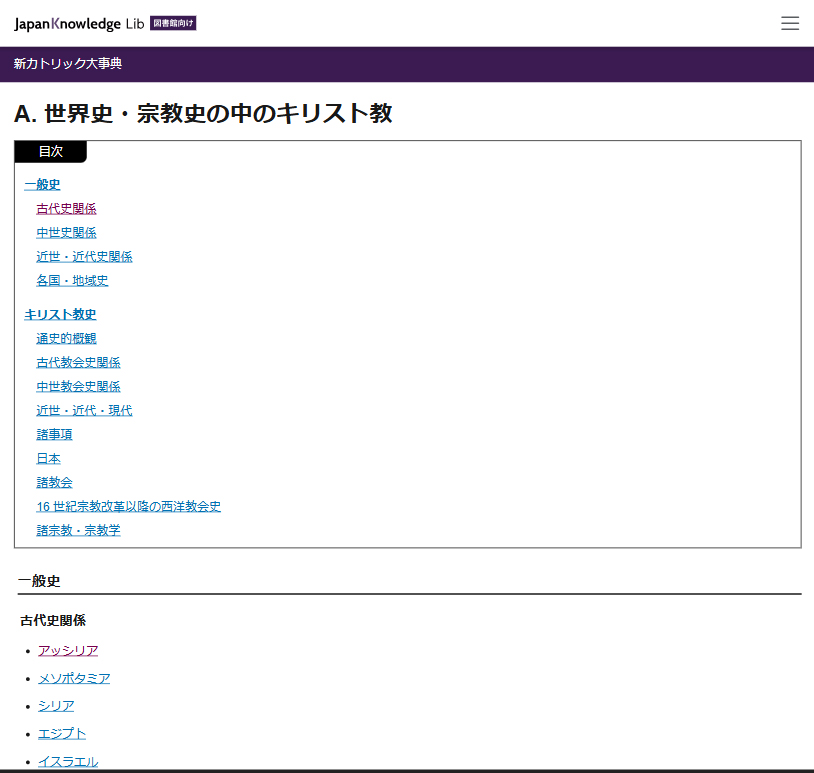814x773 pixels.
Task: Go to 諸教会 section
Action: 54,482
